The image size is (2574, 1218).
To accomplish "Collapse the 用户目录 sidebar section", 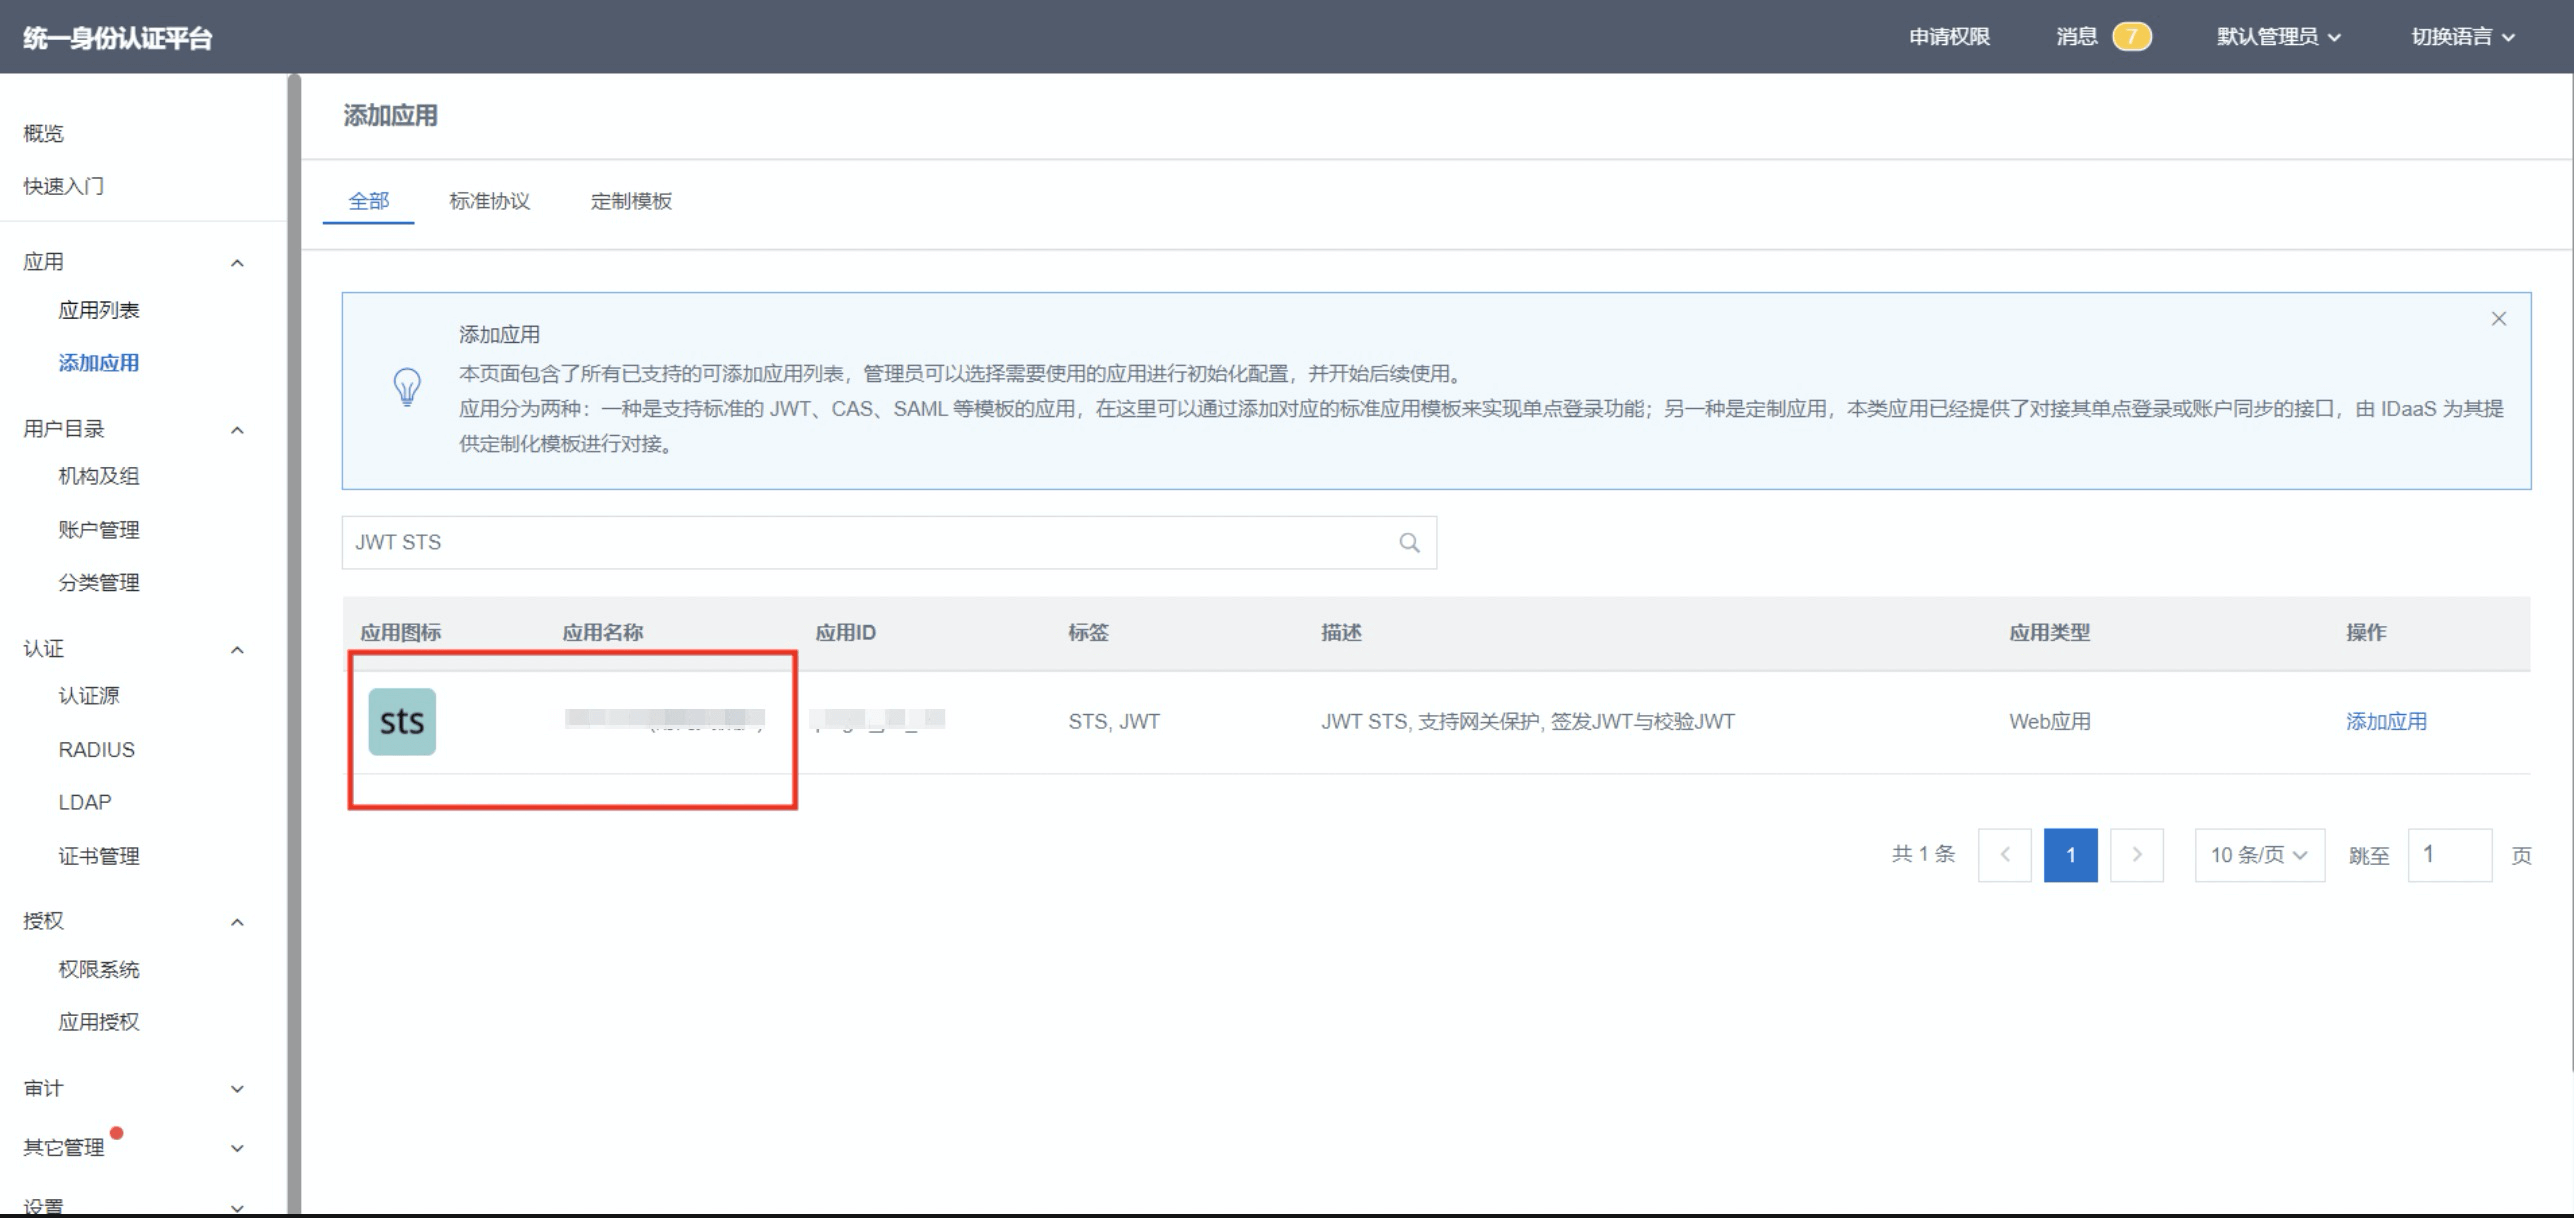I will (x=237, y=430).
